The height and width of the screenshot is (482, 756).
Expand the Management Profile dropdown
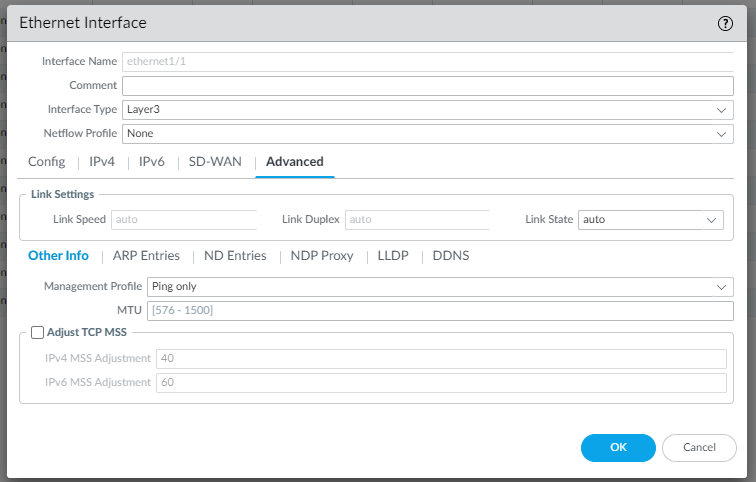coord(440,287)
